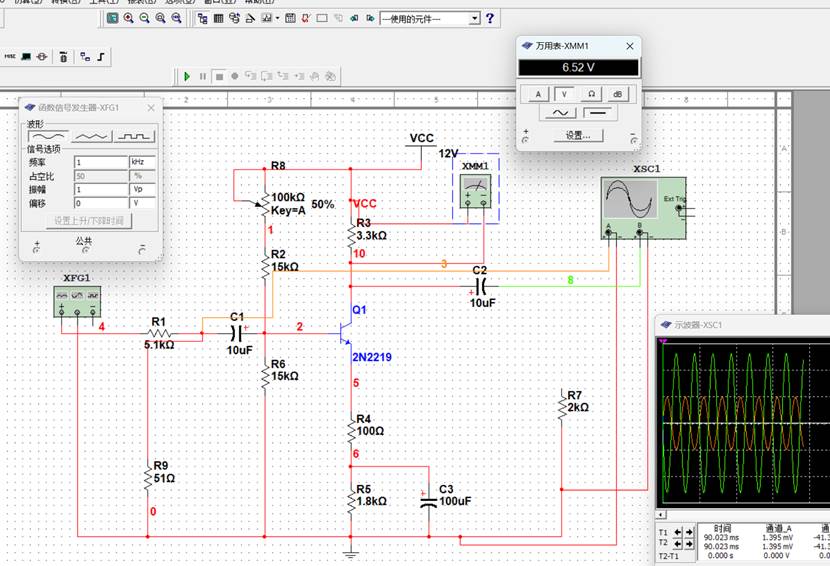
Task: Click the 6.52 V multimeter reading
Action: pos(578,68)
